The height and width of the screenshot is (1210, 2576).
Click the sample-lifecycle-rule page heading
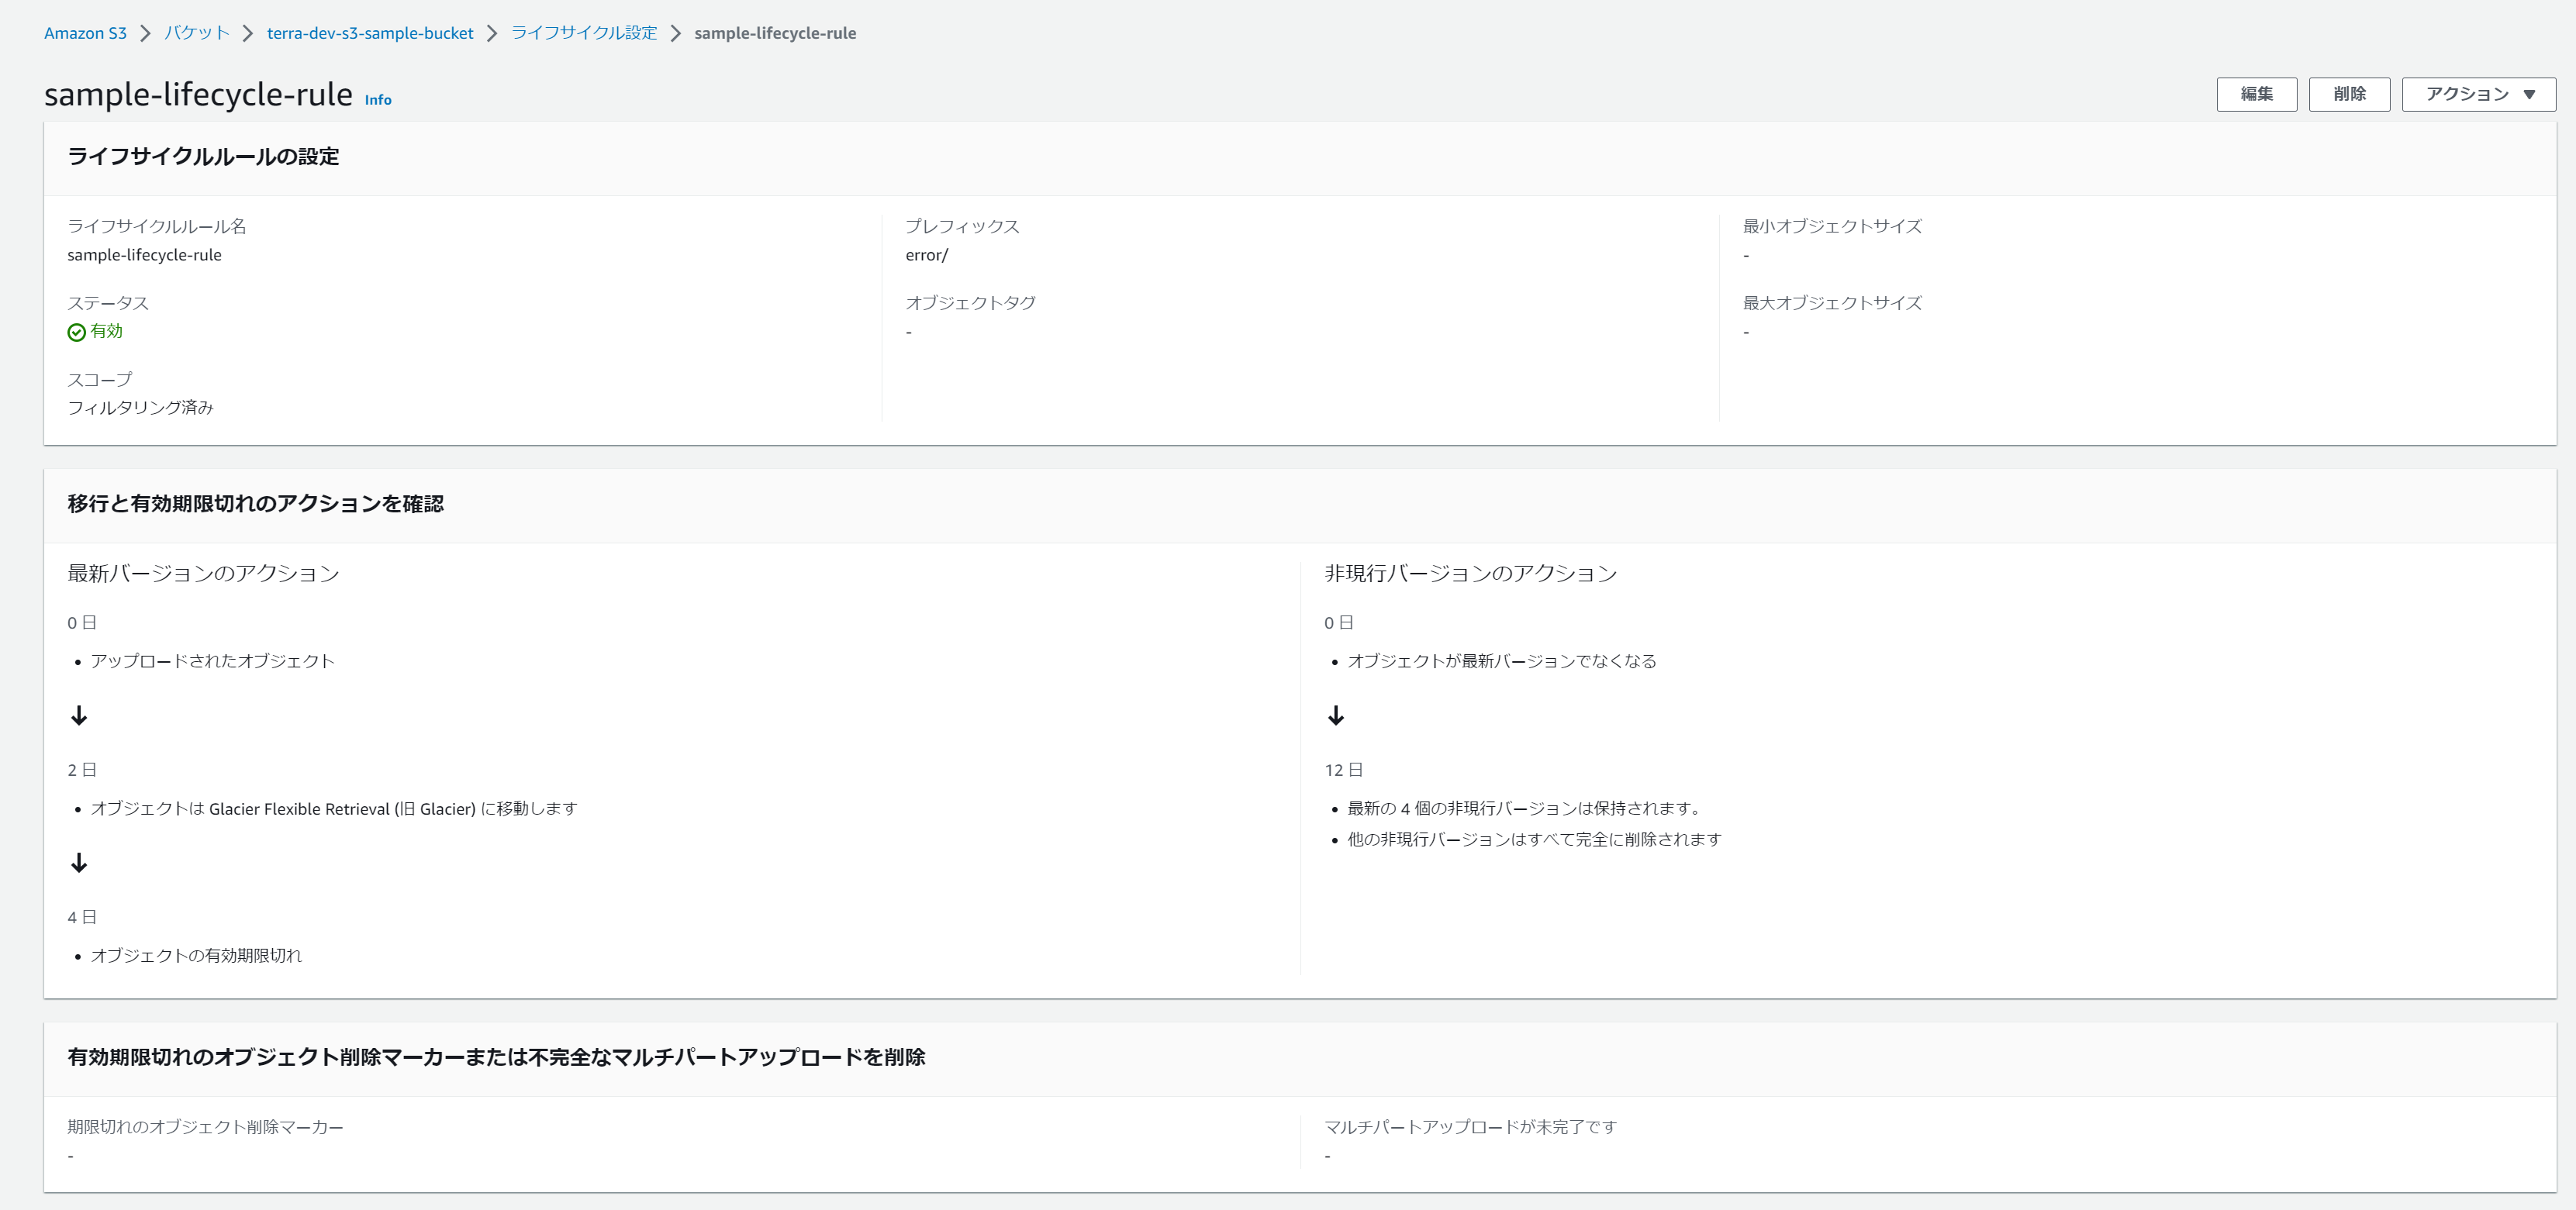pyautogui.click(x=198, y=94)
